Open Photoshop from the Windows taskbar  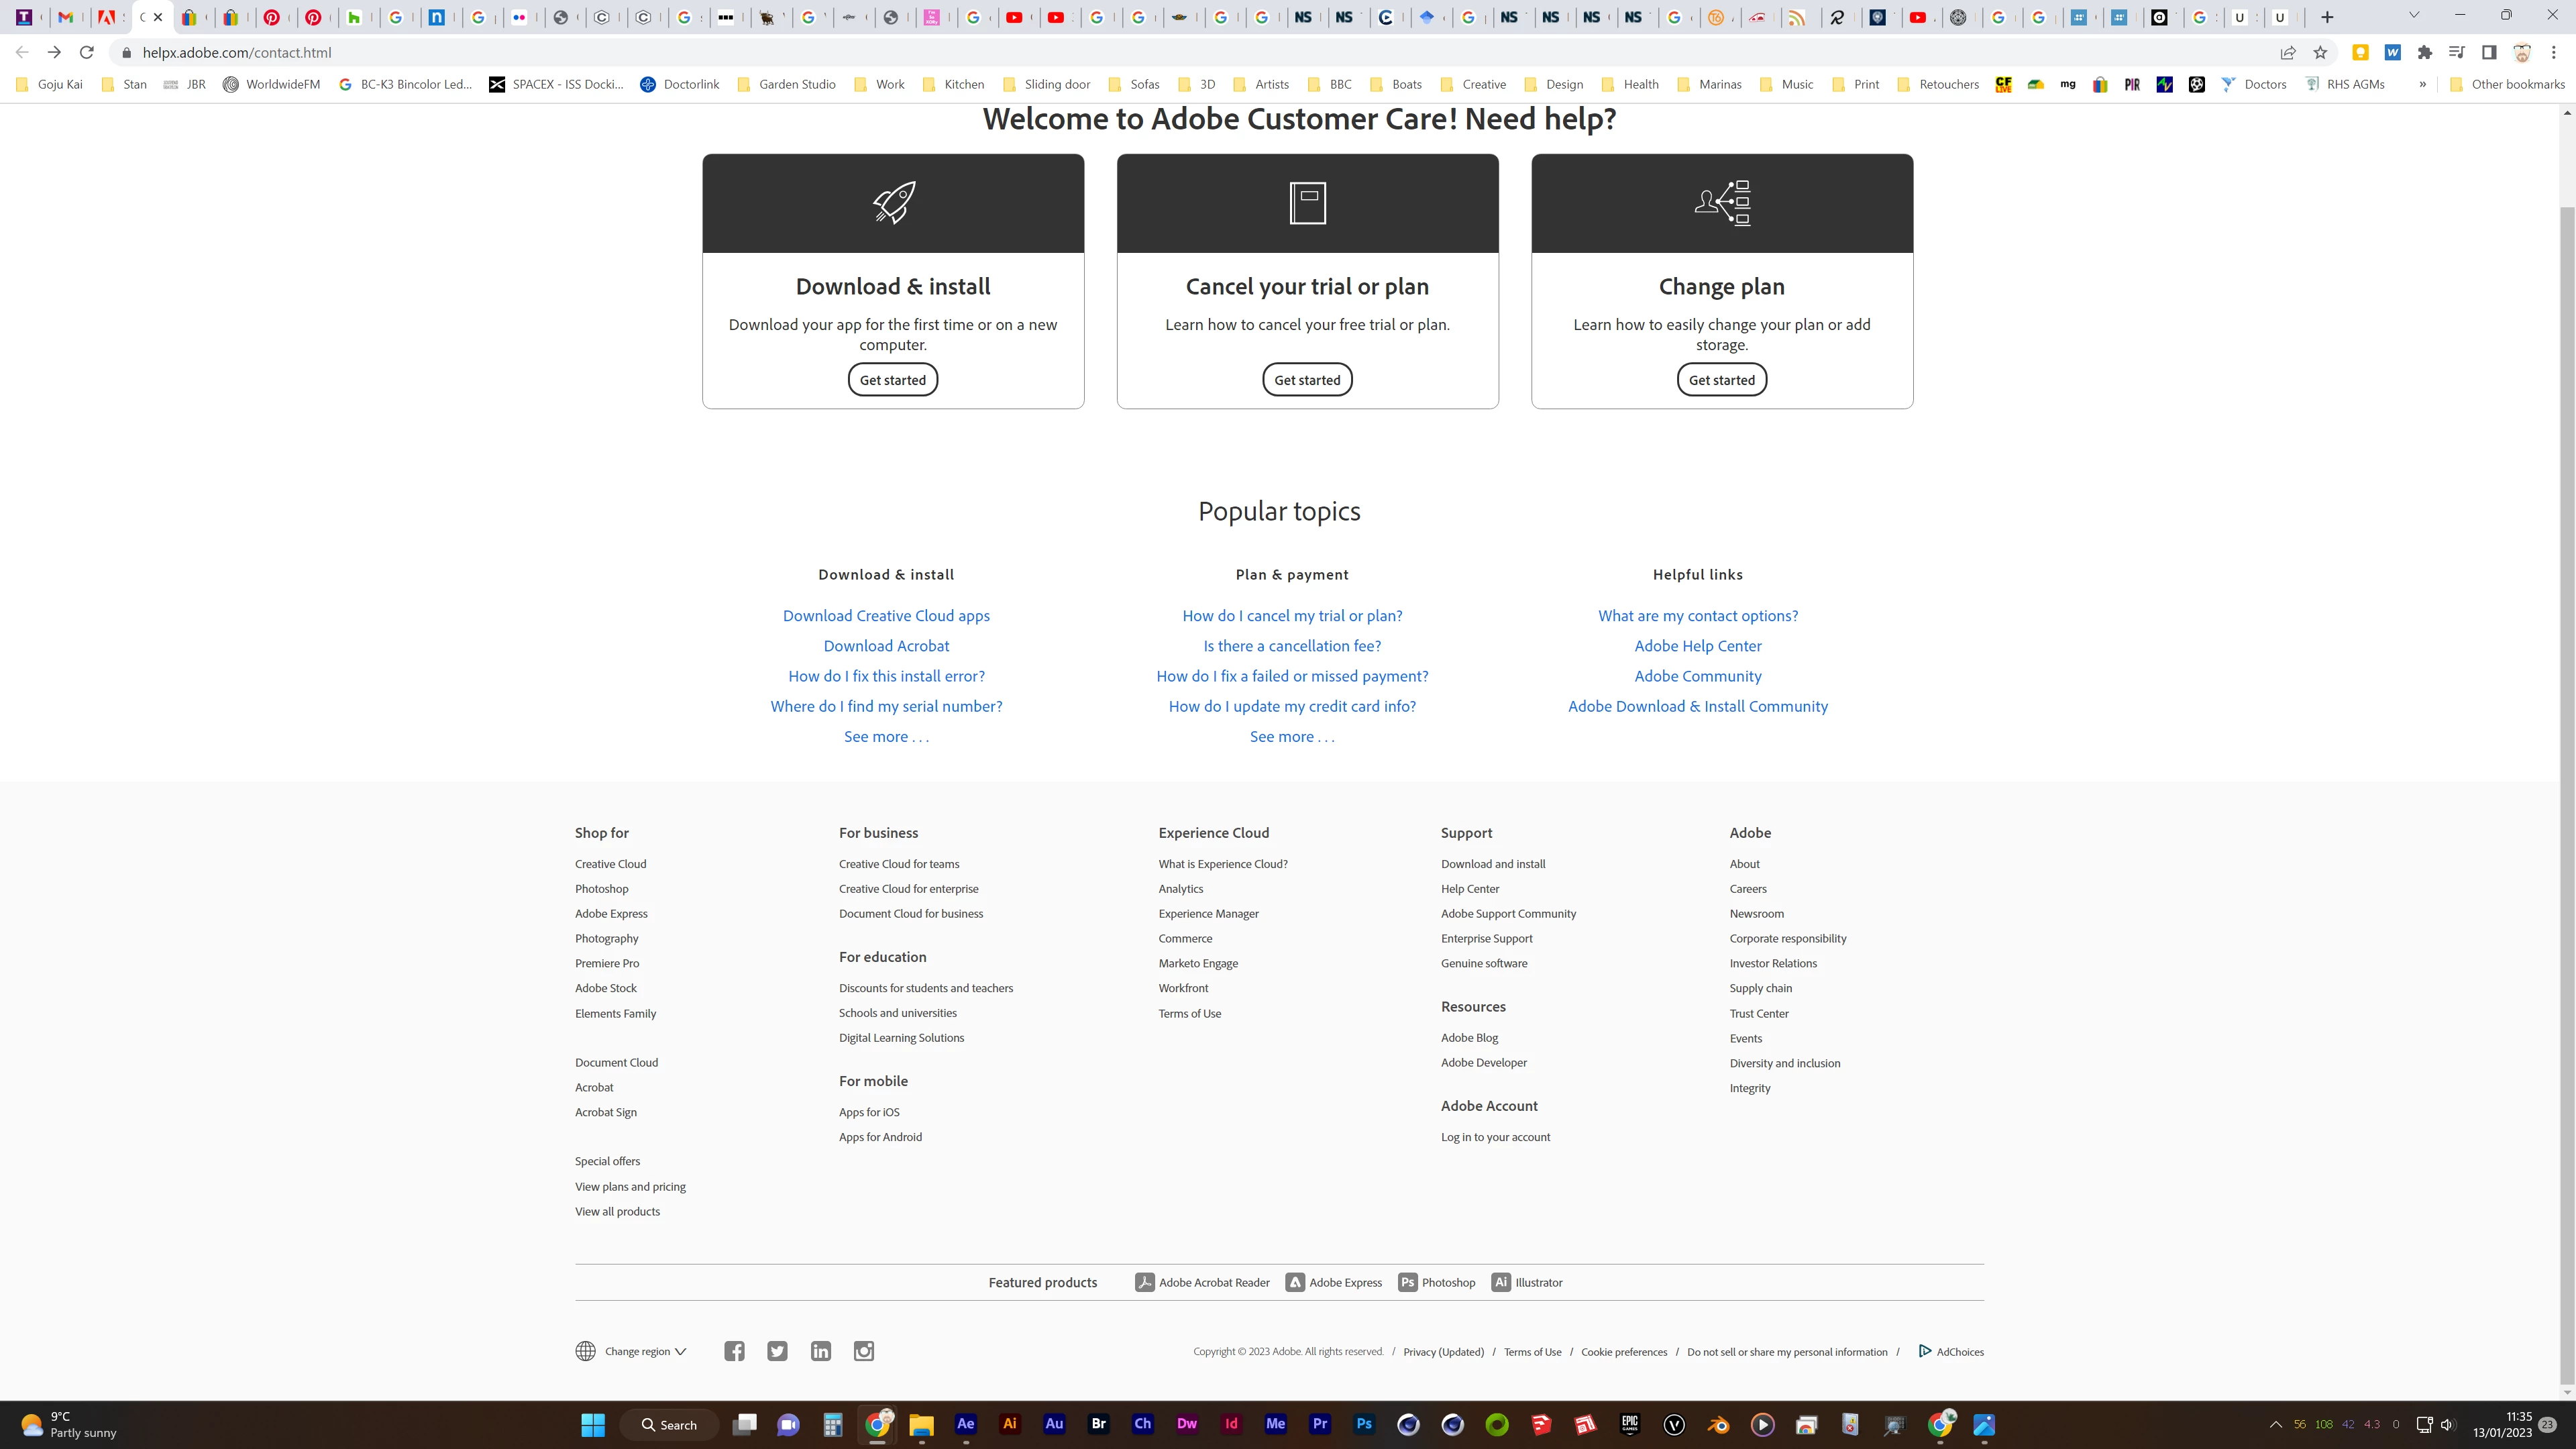(1364, 1424)
